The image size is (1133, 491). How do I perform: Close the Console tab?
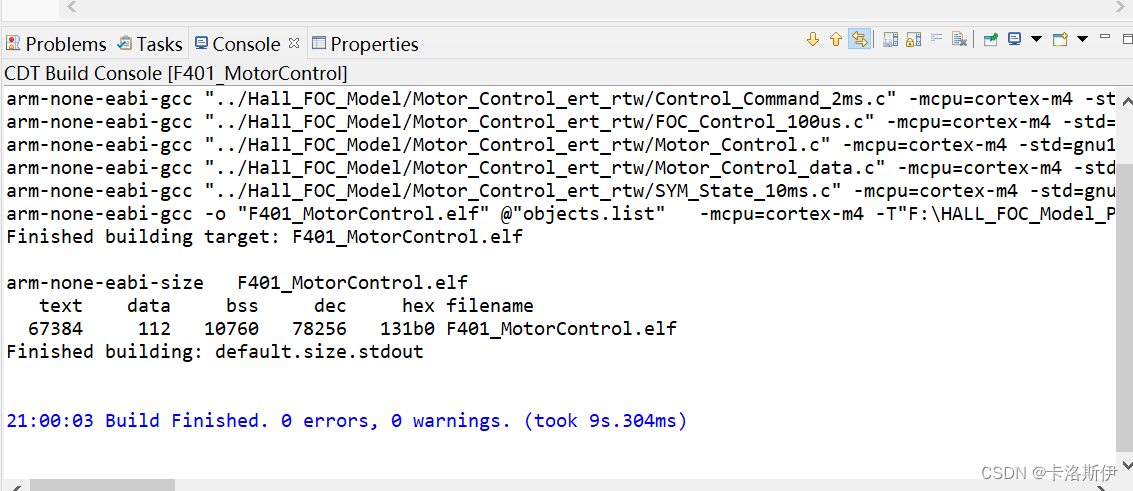[x=294, y=43]
